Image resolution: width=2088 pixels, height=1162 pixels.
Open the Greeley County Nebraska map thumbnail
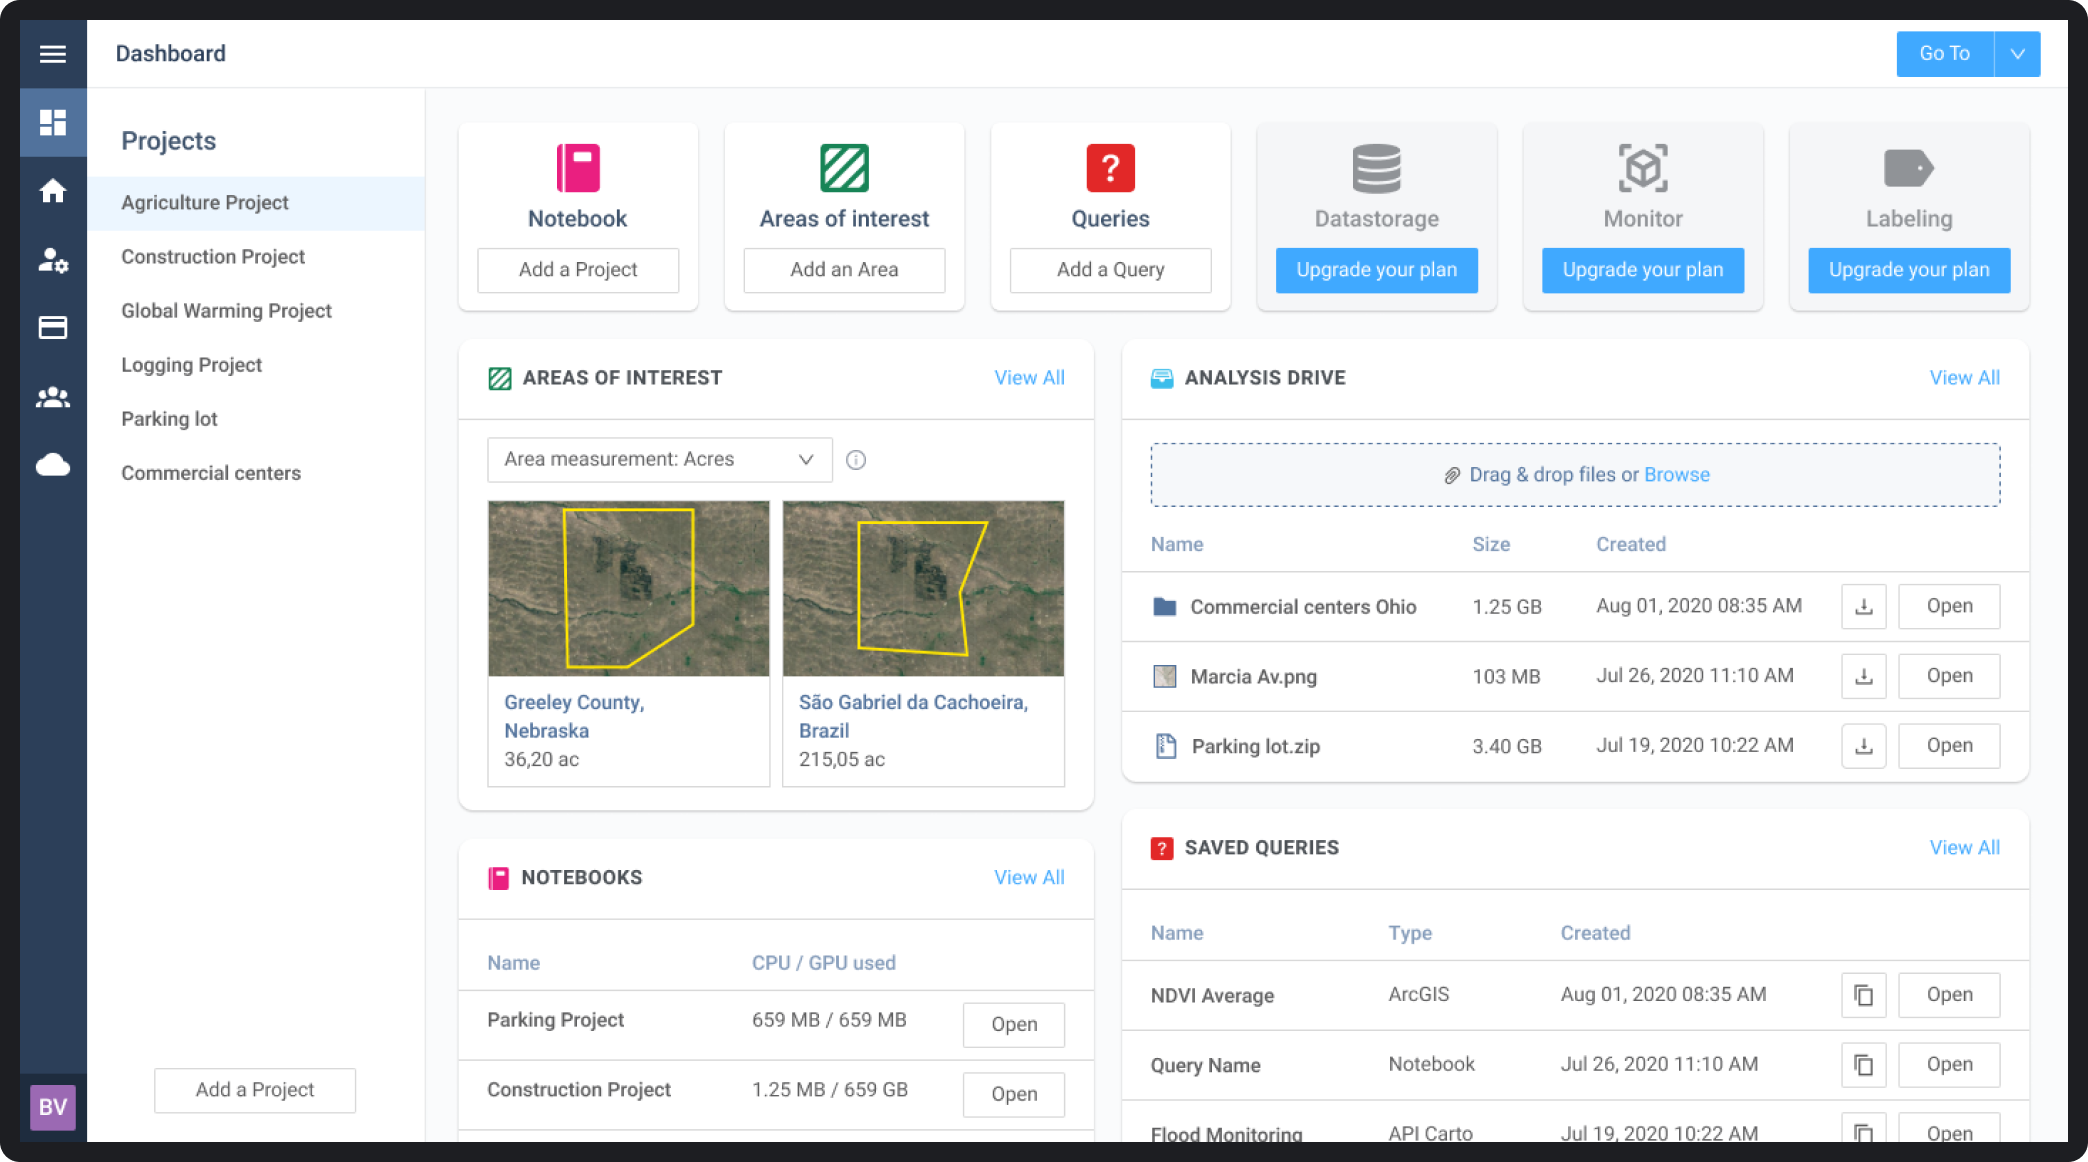tap(628, 588)
